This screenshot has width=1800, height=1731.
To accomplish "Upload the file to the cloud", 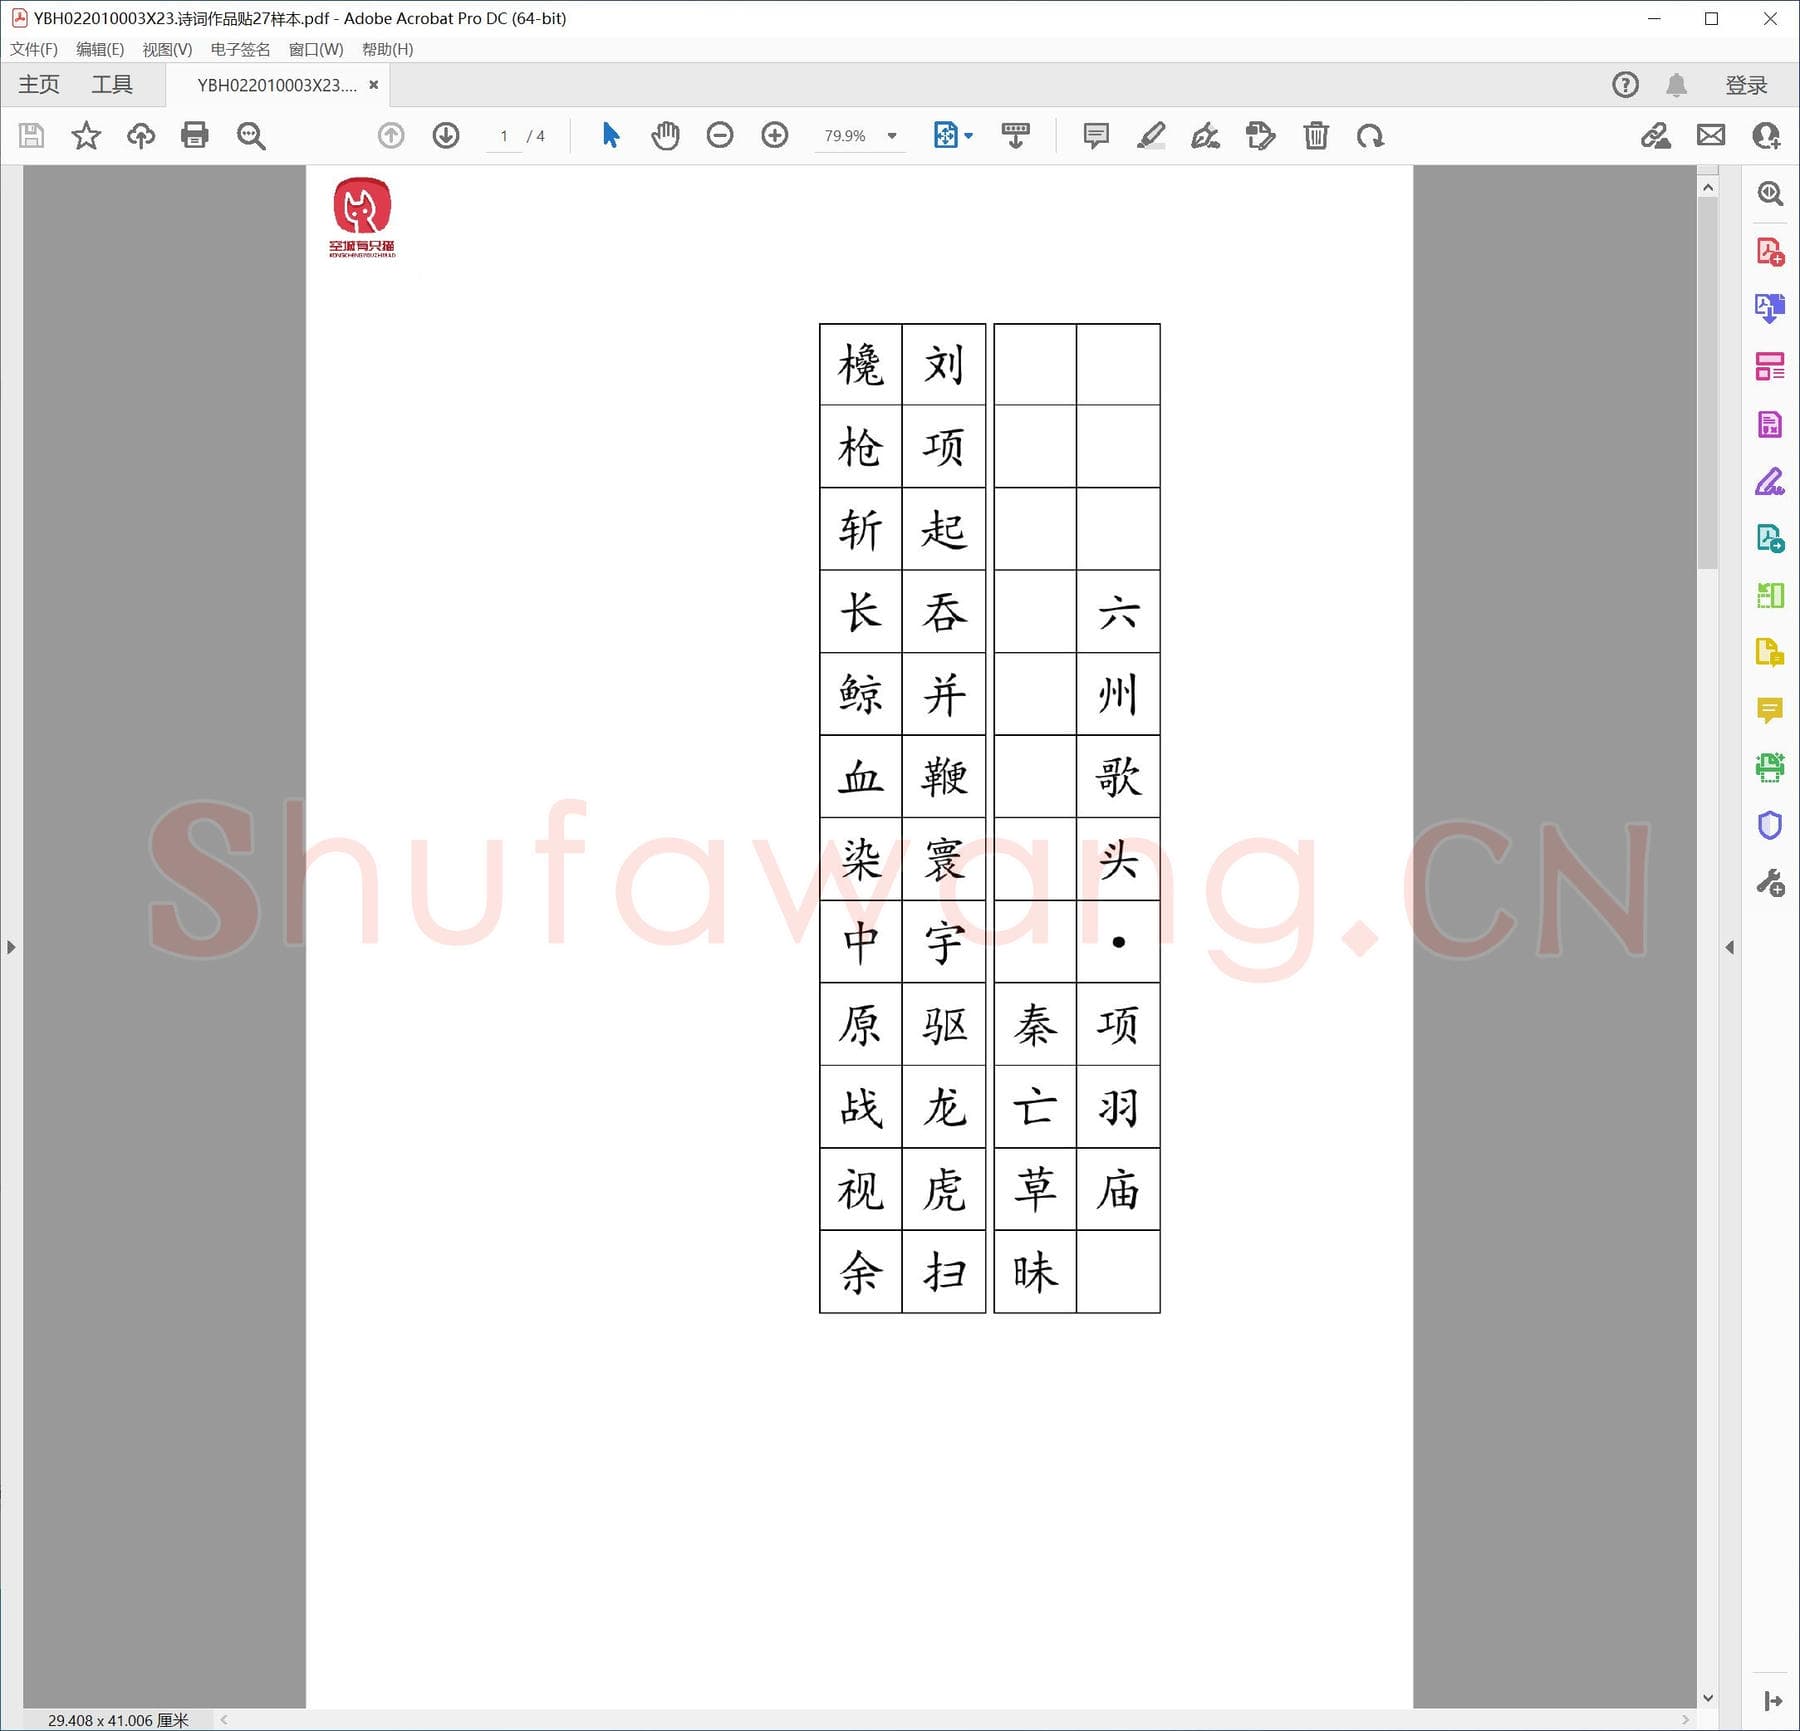I will (x=141, y=135).
